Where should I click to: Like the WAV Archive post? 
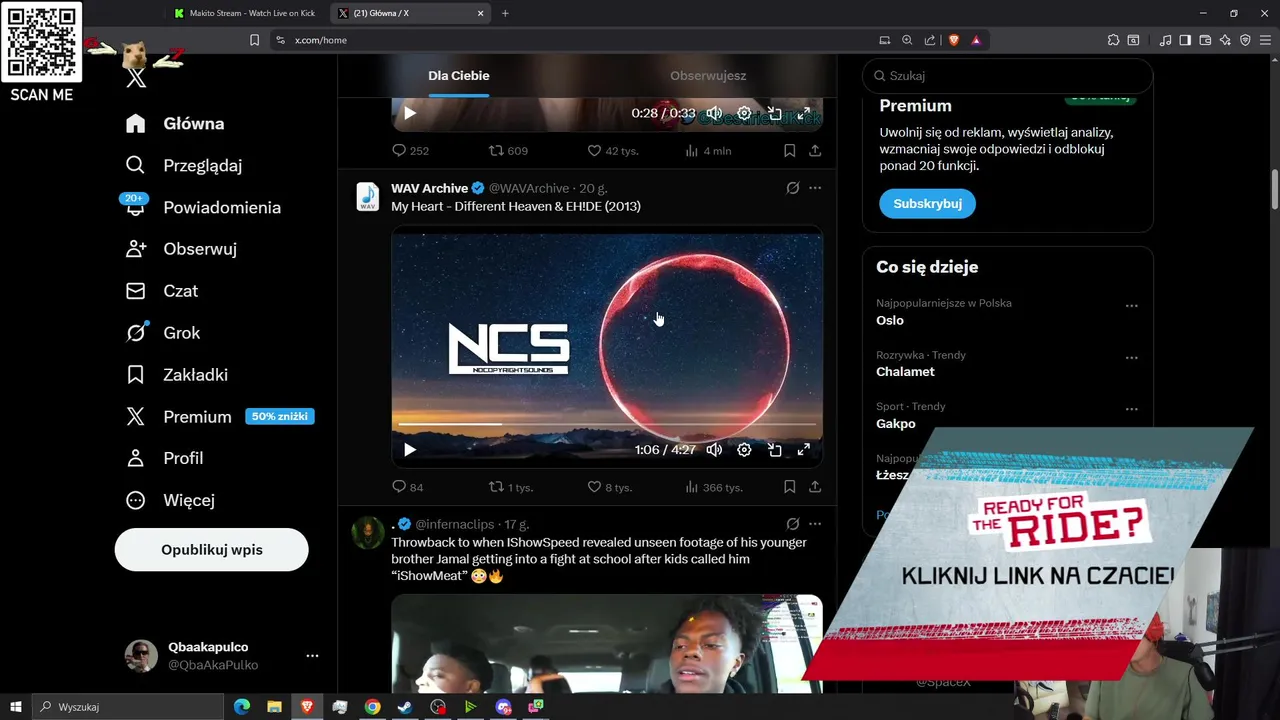[609, 487]
